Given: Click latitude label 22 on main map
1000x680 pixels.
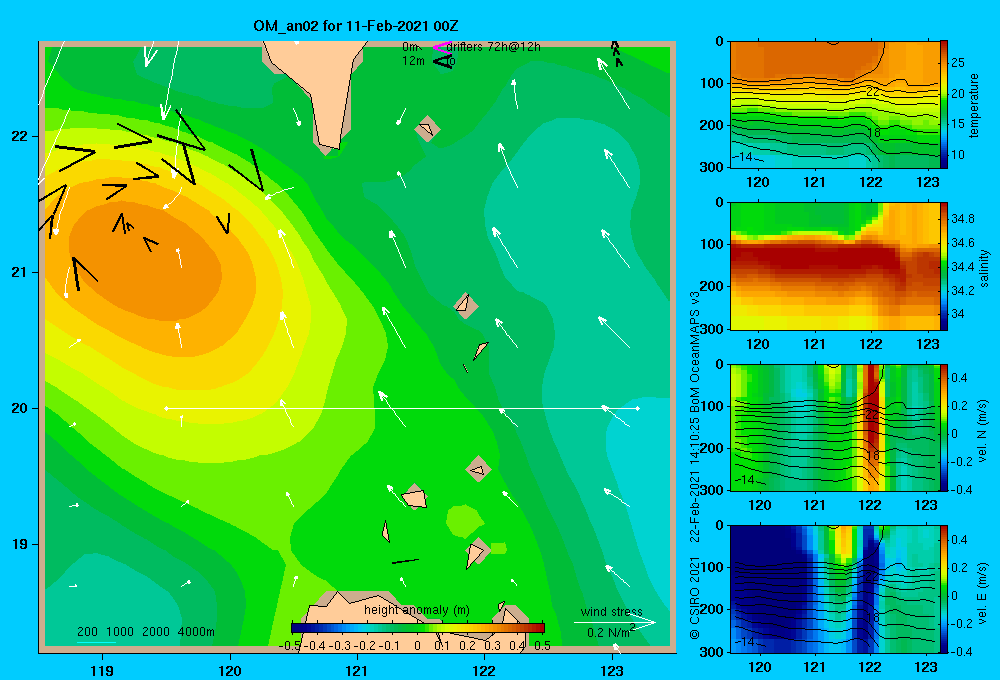Looking at the screenshot, I should [x=19, y=137].
